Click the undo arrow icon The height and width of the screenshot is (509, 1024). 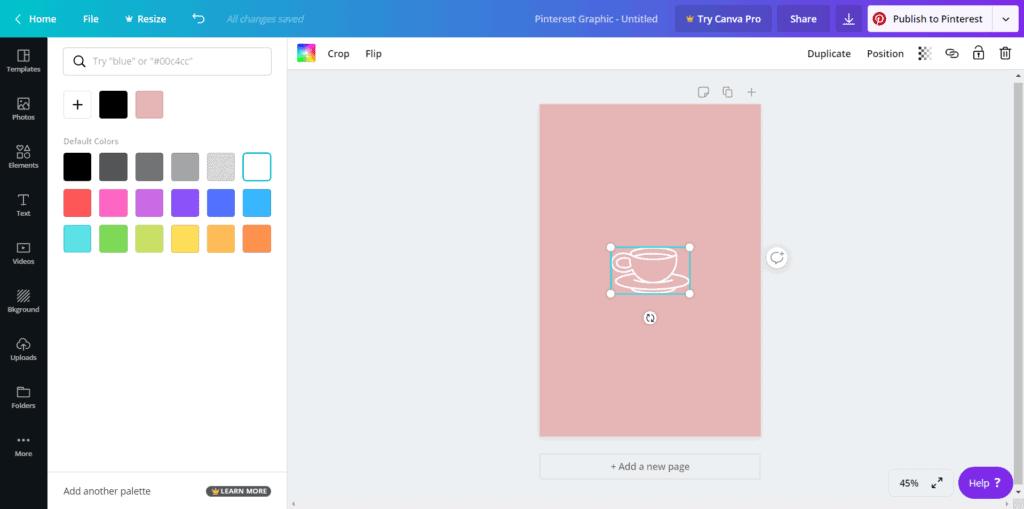[x=199, y=18]
